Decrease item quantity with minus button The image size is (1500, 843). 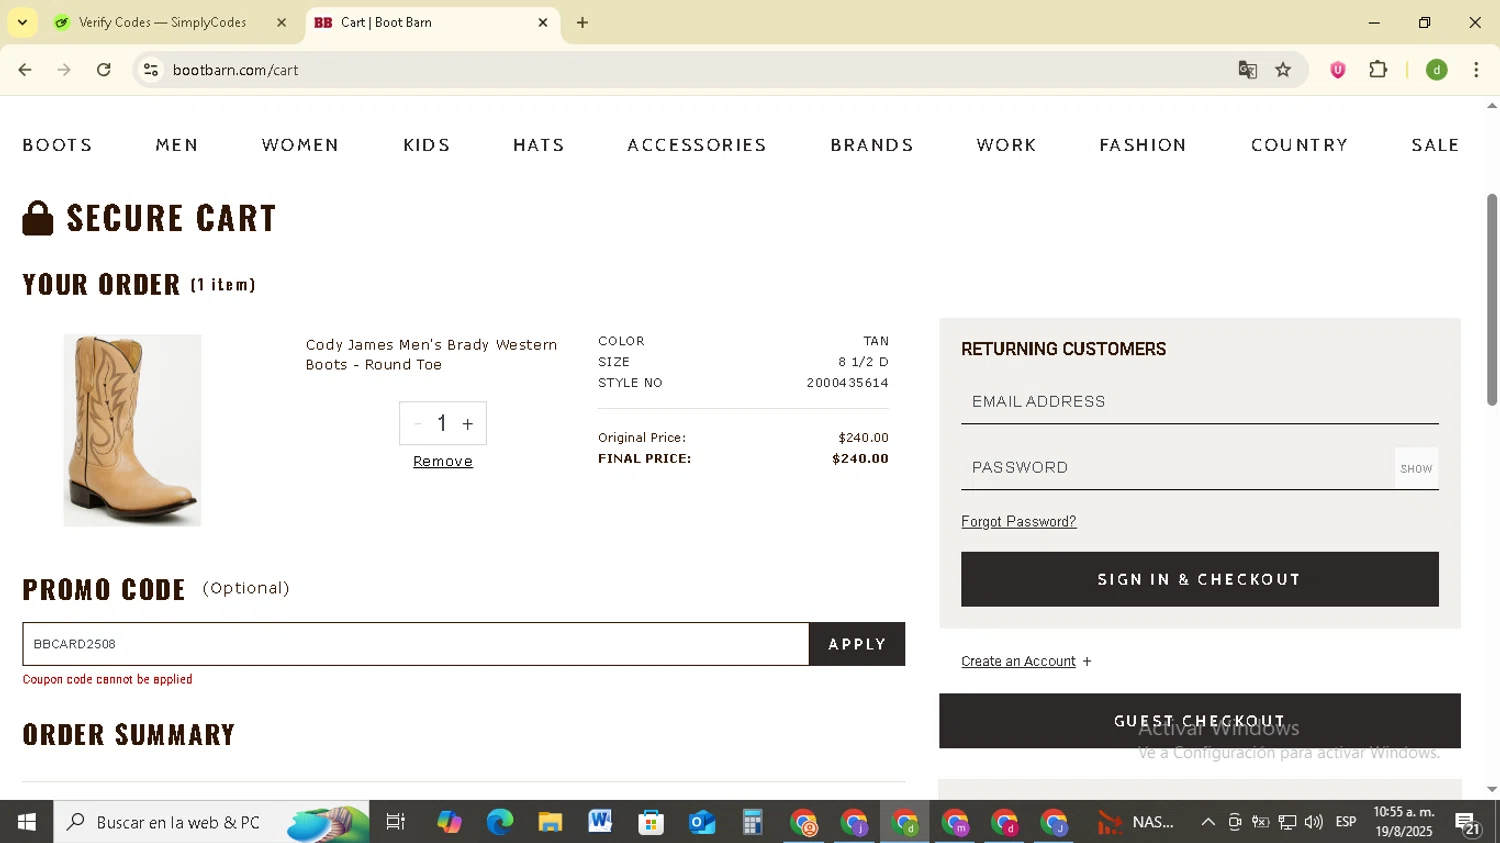(418, 424)
